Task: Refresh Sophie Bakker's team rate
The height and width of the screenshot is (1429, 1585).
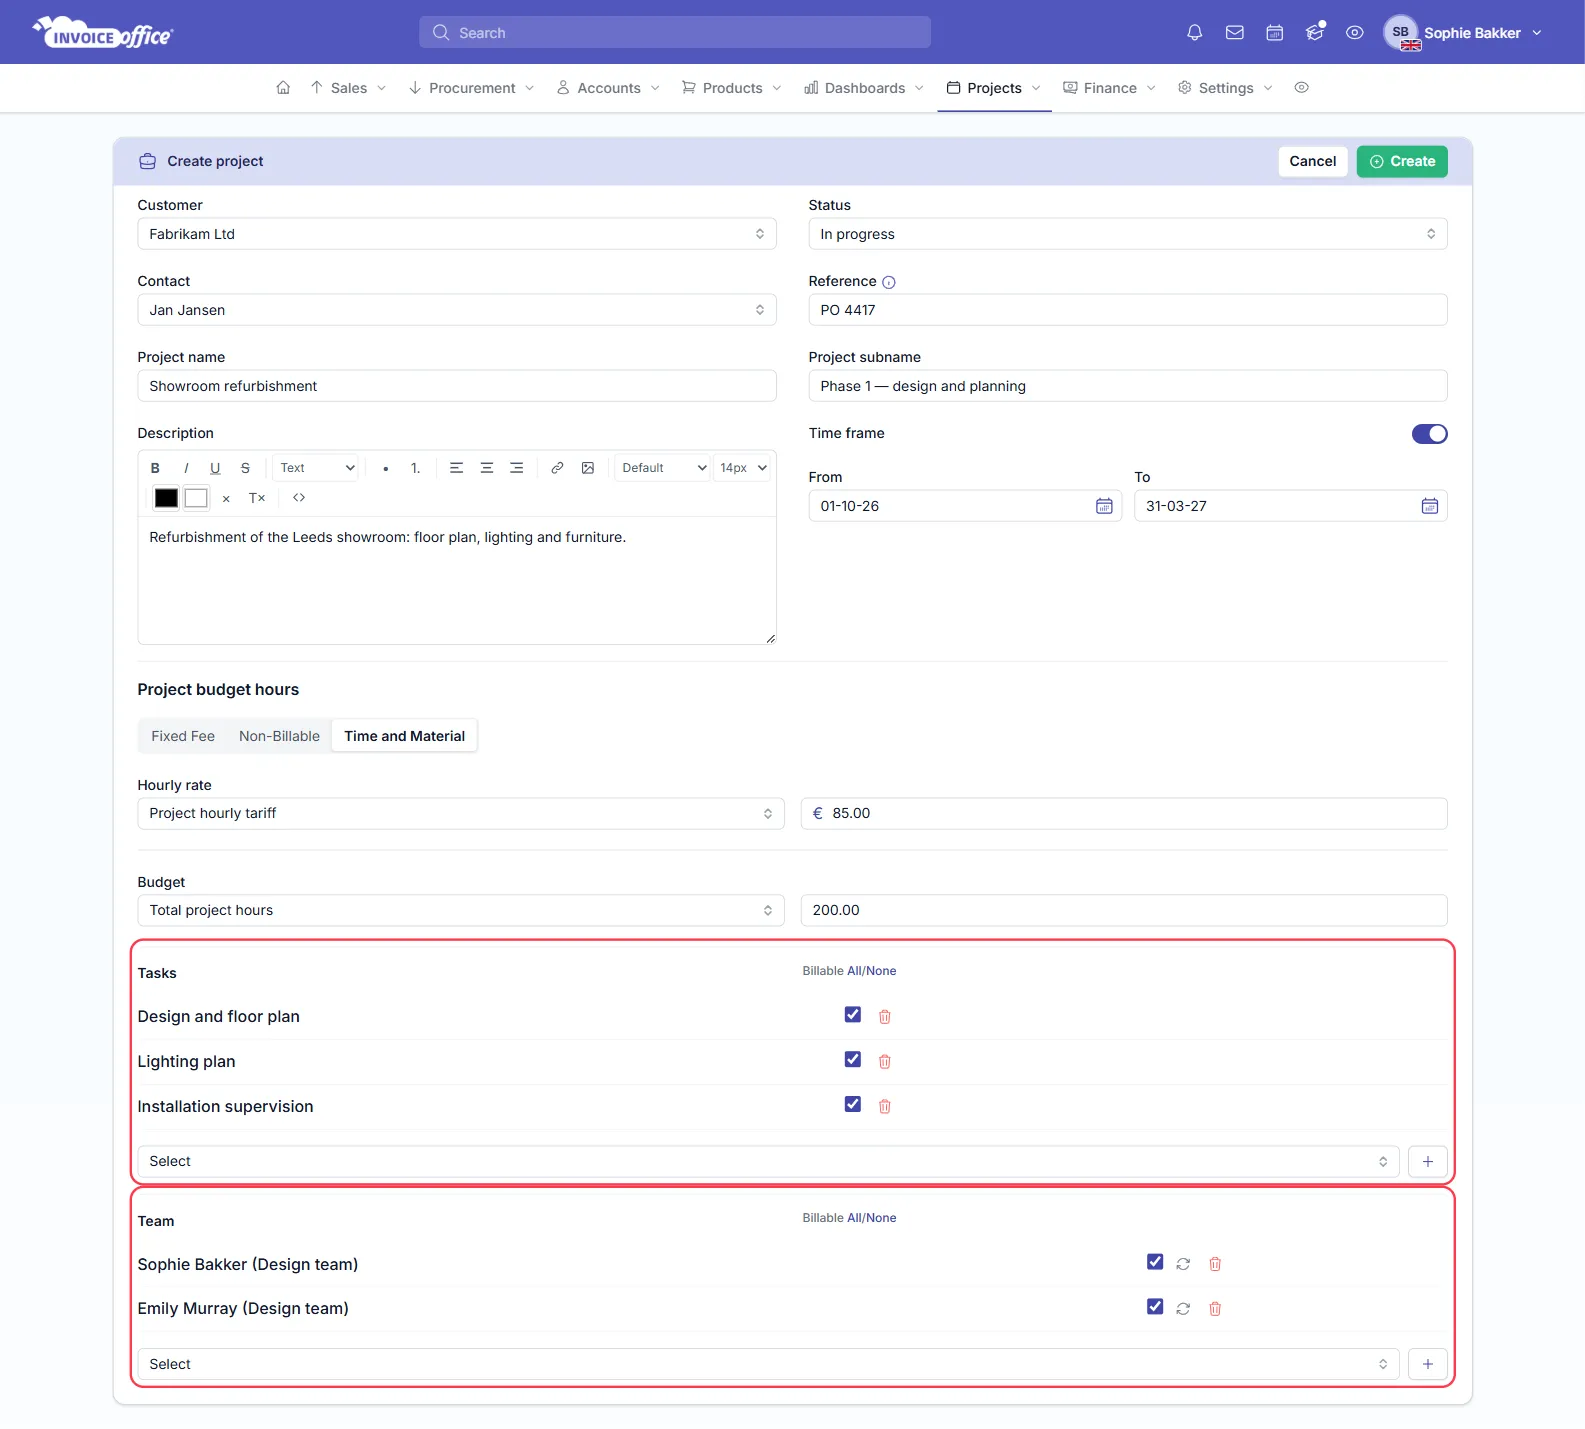Action: click(x=1183, y=1264)
